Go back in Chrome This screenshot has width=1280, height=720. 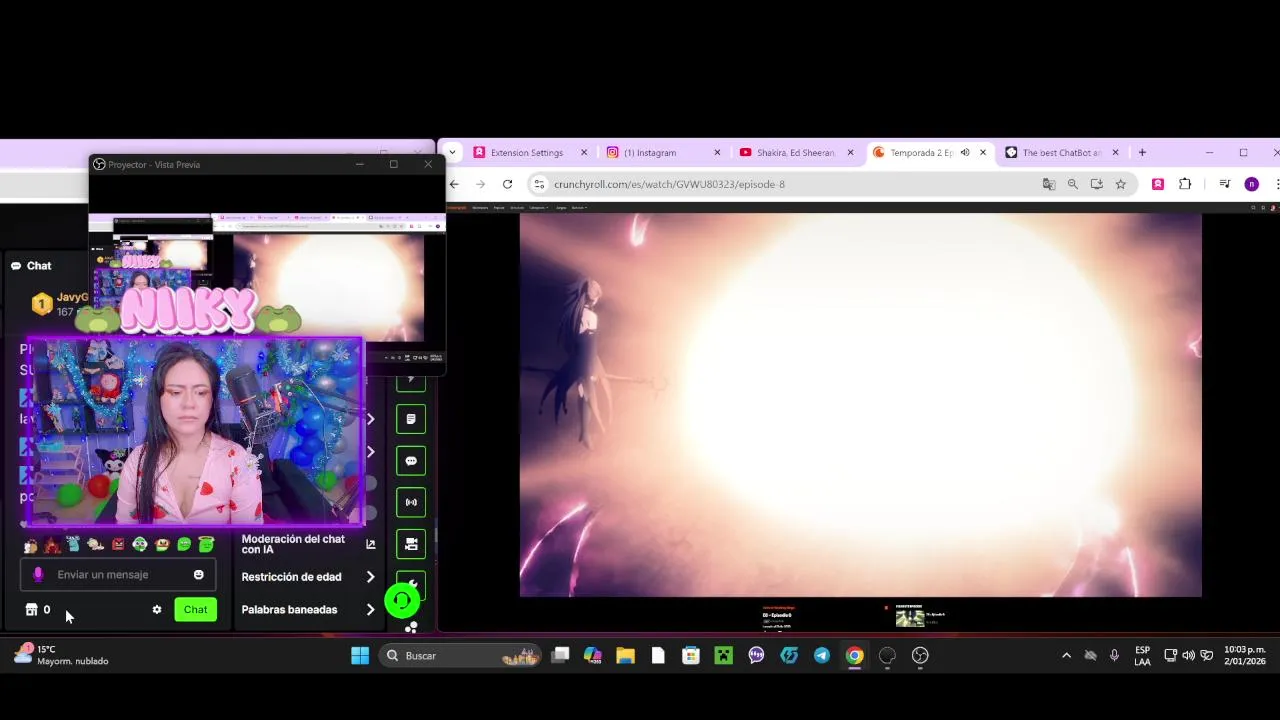click(454, 184)
